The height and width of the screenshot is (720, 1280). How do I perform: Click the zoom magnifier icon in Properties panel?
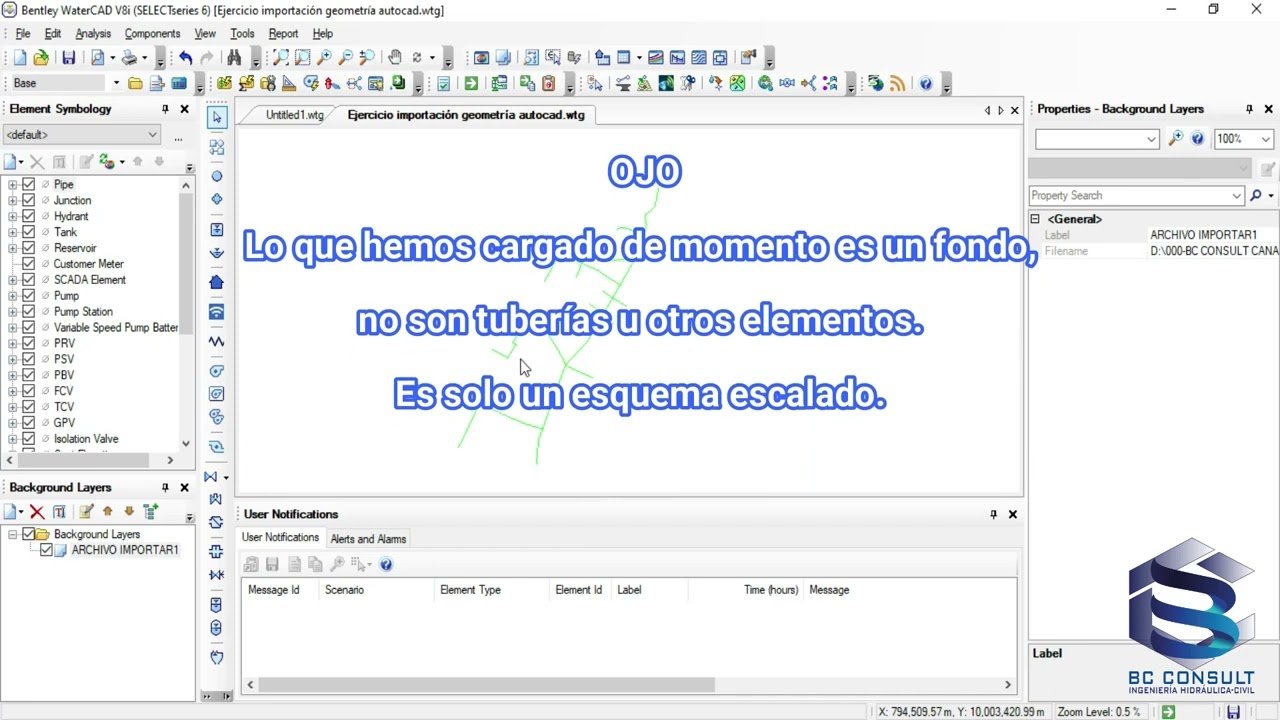1176,139
